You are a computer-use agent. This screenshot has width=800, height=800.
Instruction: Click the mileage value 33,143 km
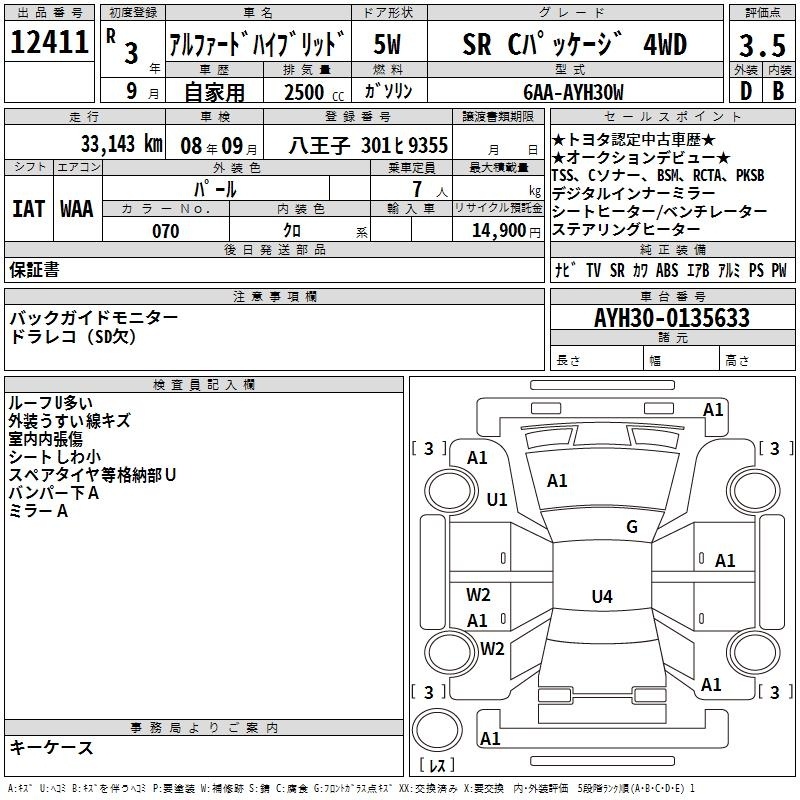coord(120,144)
